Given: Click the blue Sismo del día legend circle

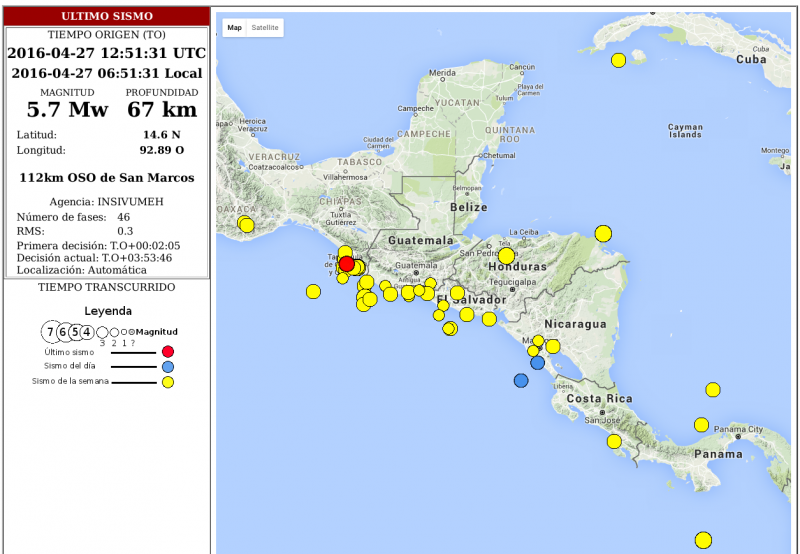Looking at the screenshot, I should [168, 366].
